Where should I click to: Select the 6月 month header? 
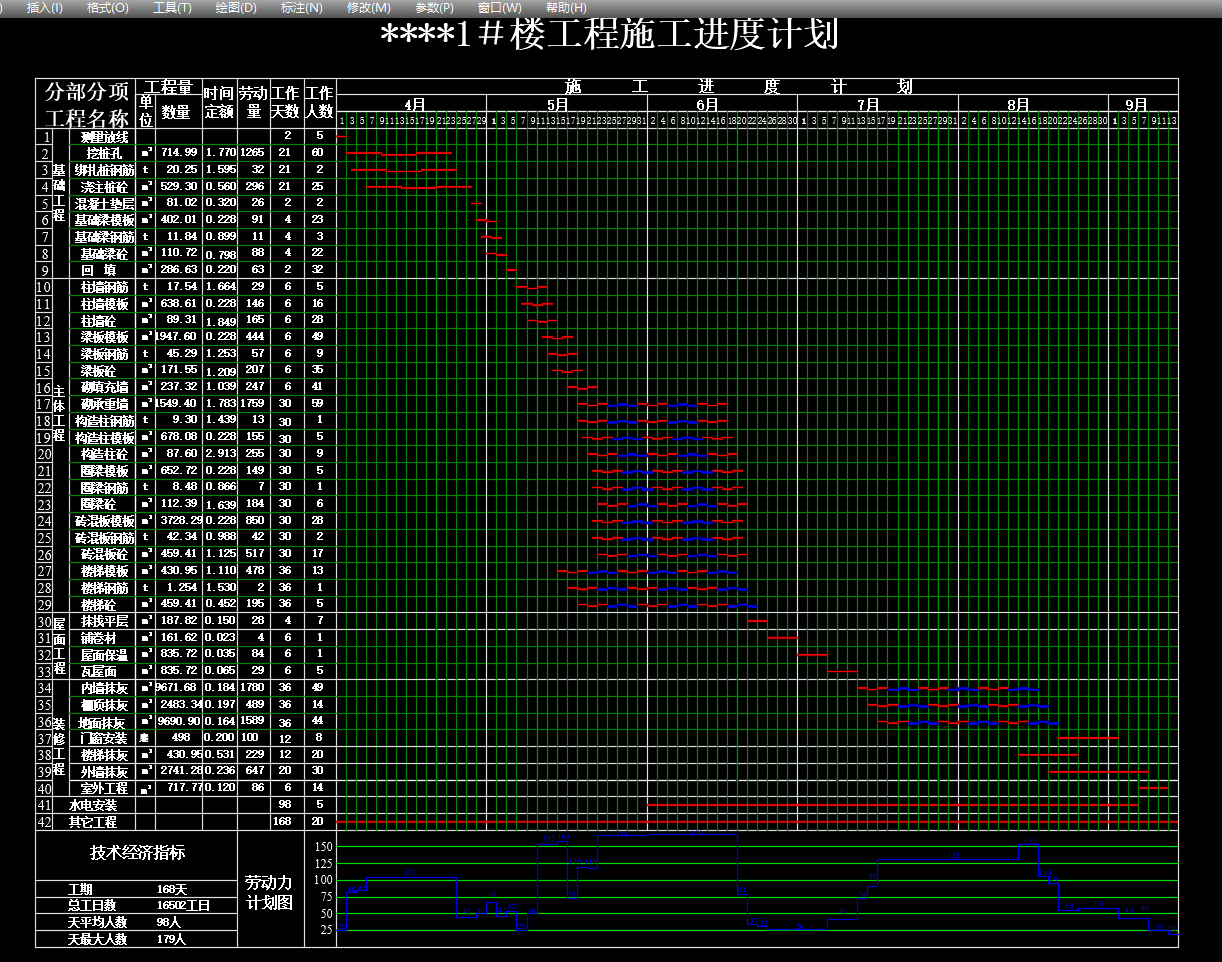(x=707, y=104)
